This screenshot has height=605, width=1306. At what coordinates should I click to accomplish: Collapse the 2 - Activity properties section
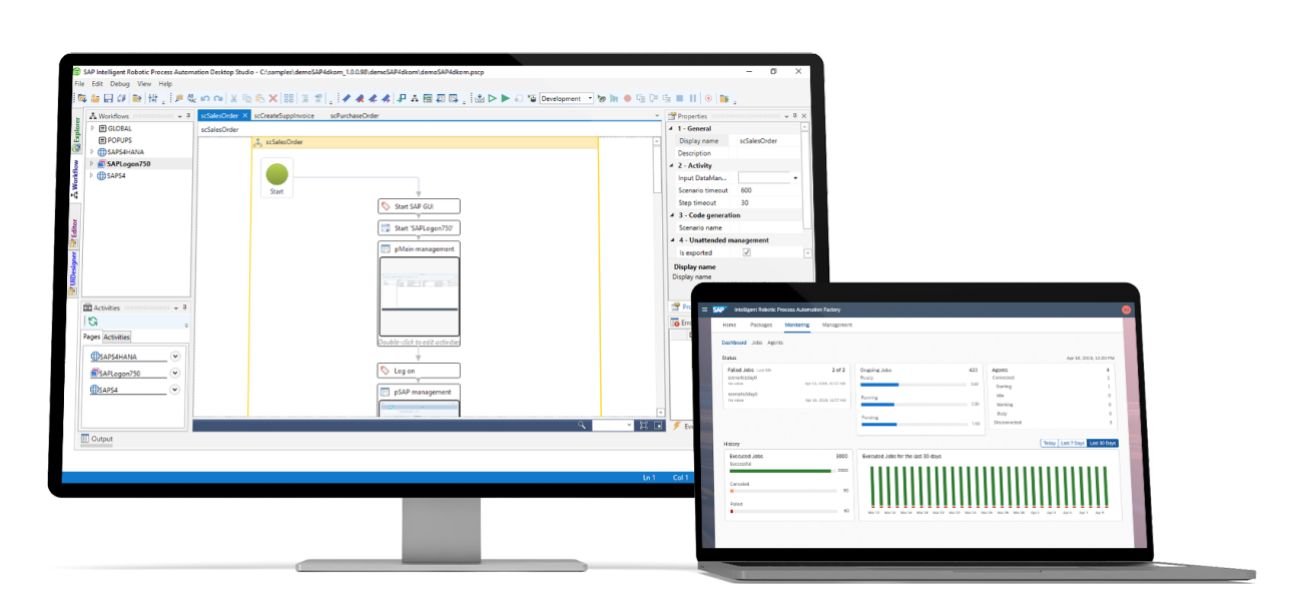672,166
